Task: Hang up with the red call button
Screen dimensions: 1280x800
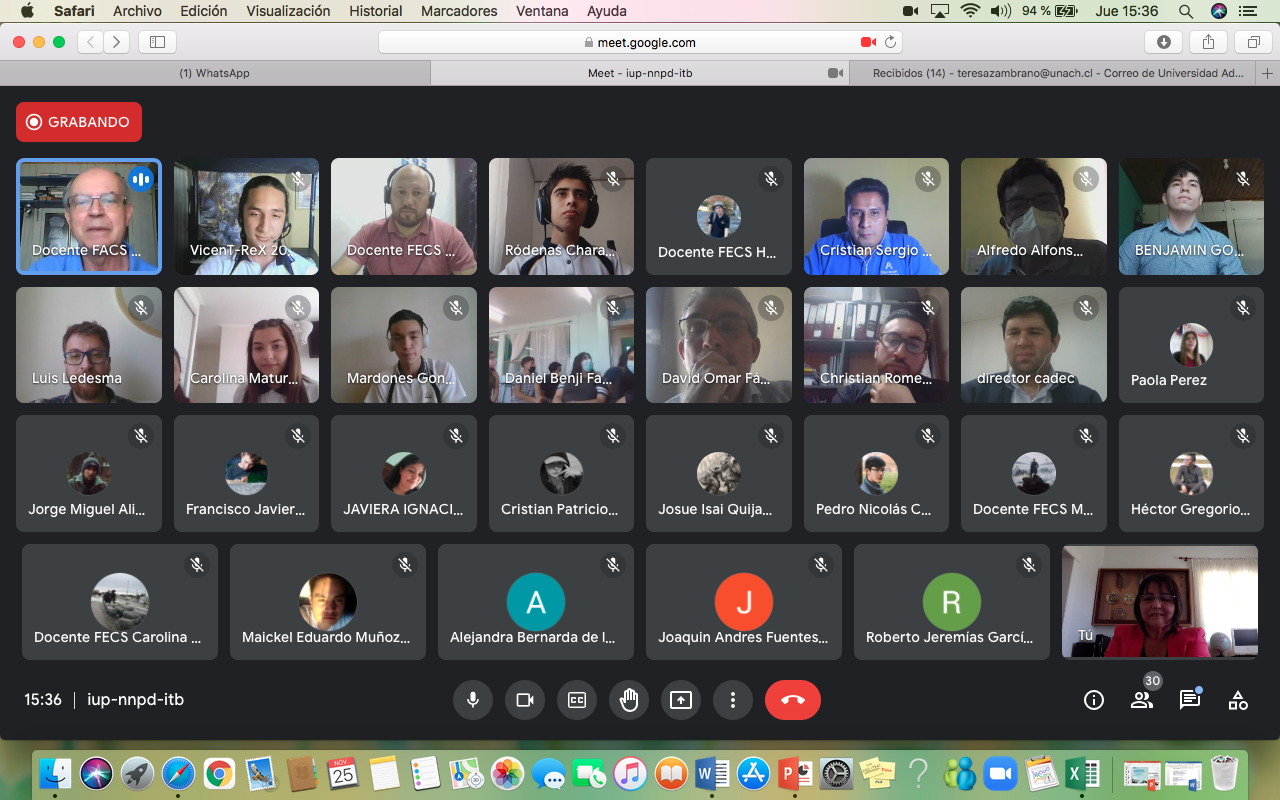Action: 792,700
